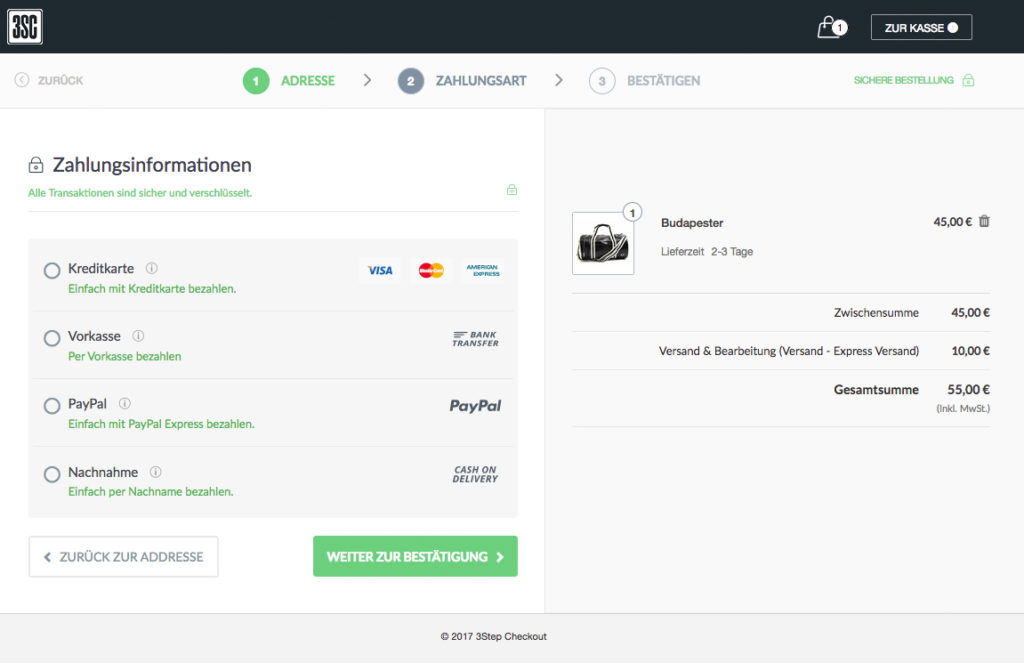The width and height of the screenshot is (1024, 663).
Task: Click Zurück zur Addresse button
Action: tap(123, 557)
